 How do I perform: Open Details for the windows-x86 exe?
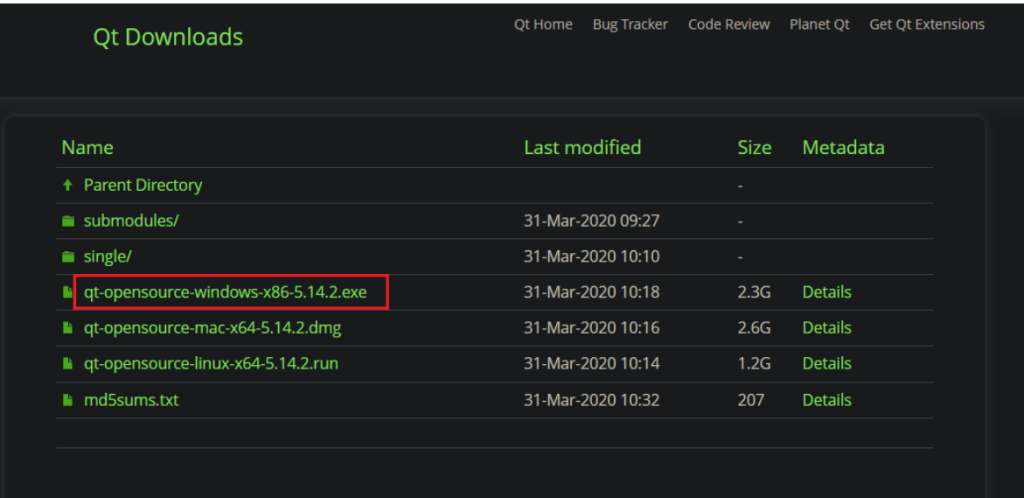[x=827, y=292]
